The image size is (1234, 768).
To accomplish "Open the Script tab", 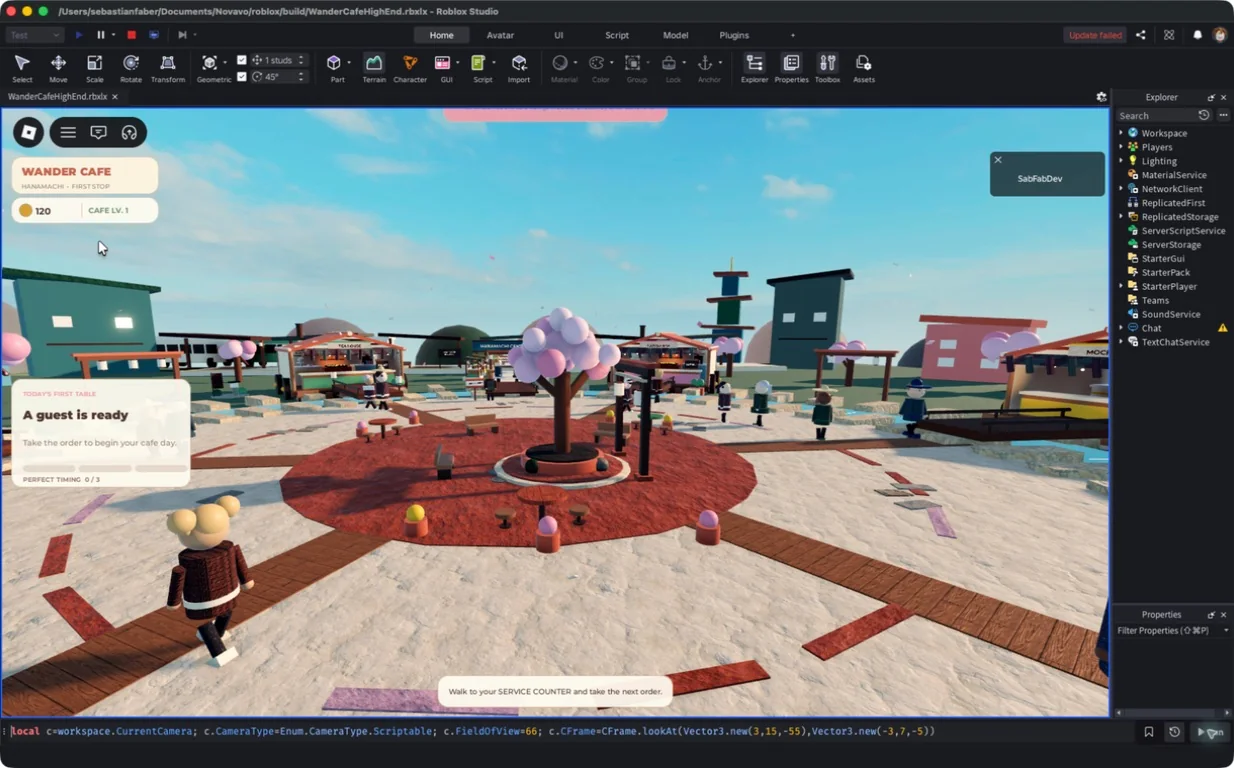I will point(617,35).
